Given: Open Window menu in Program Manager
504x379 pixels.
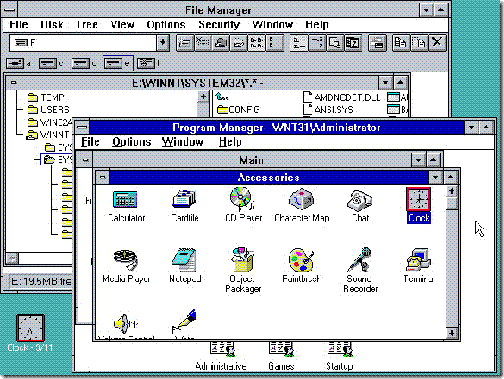Looking at the screenshot, I should 182,142.
